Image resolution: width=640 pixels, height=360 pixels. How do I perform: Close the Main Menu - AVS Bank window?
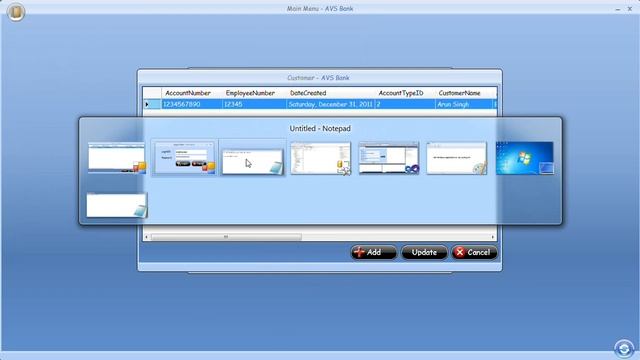pos(630,9)
